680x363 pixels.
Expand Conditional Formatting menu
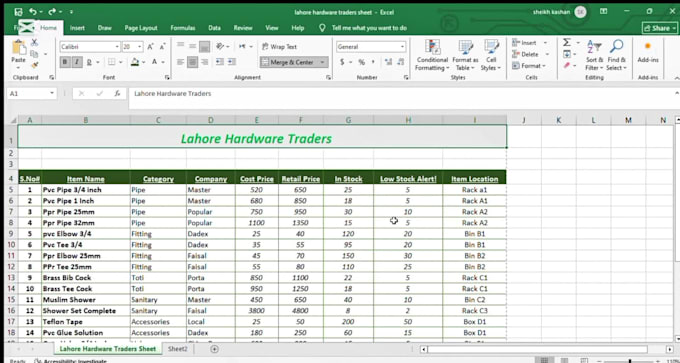click(432, 55)
